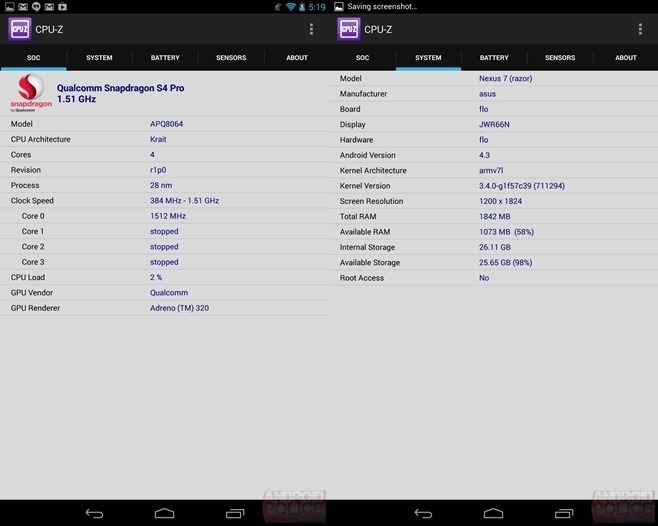Open the BATTERY tab in left screen

[x=165, y=58]
